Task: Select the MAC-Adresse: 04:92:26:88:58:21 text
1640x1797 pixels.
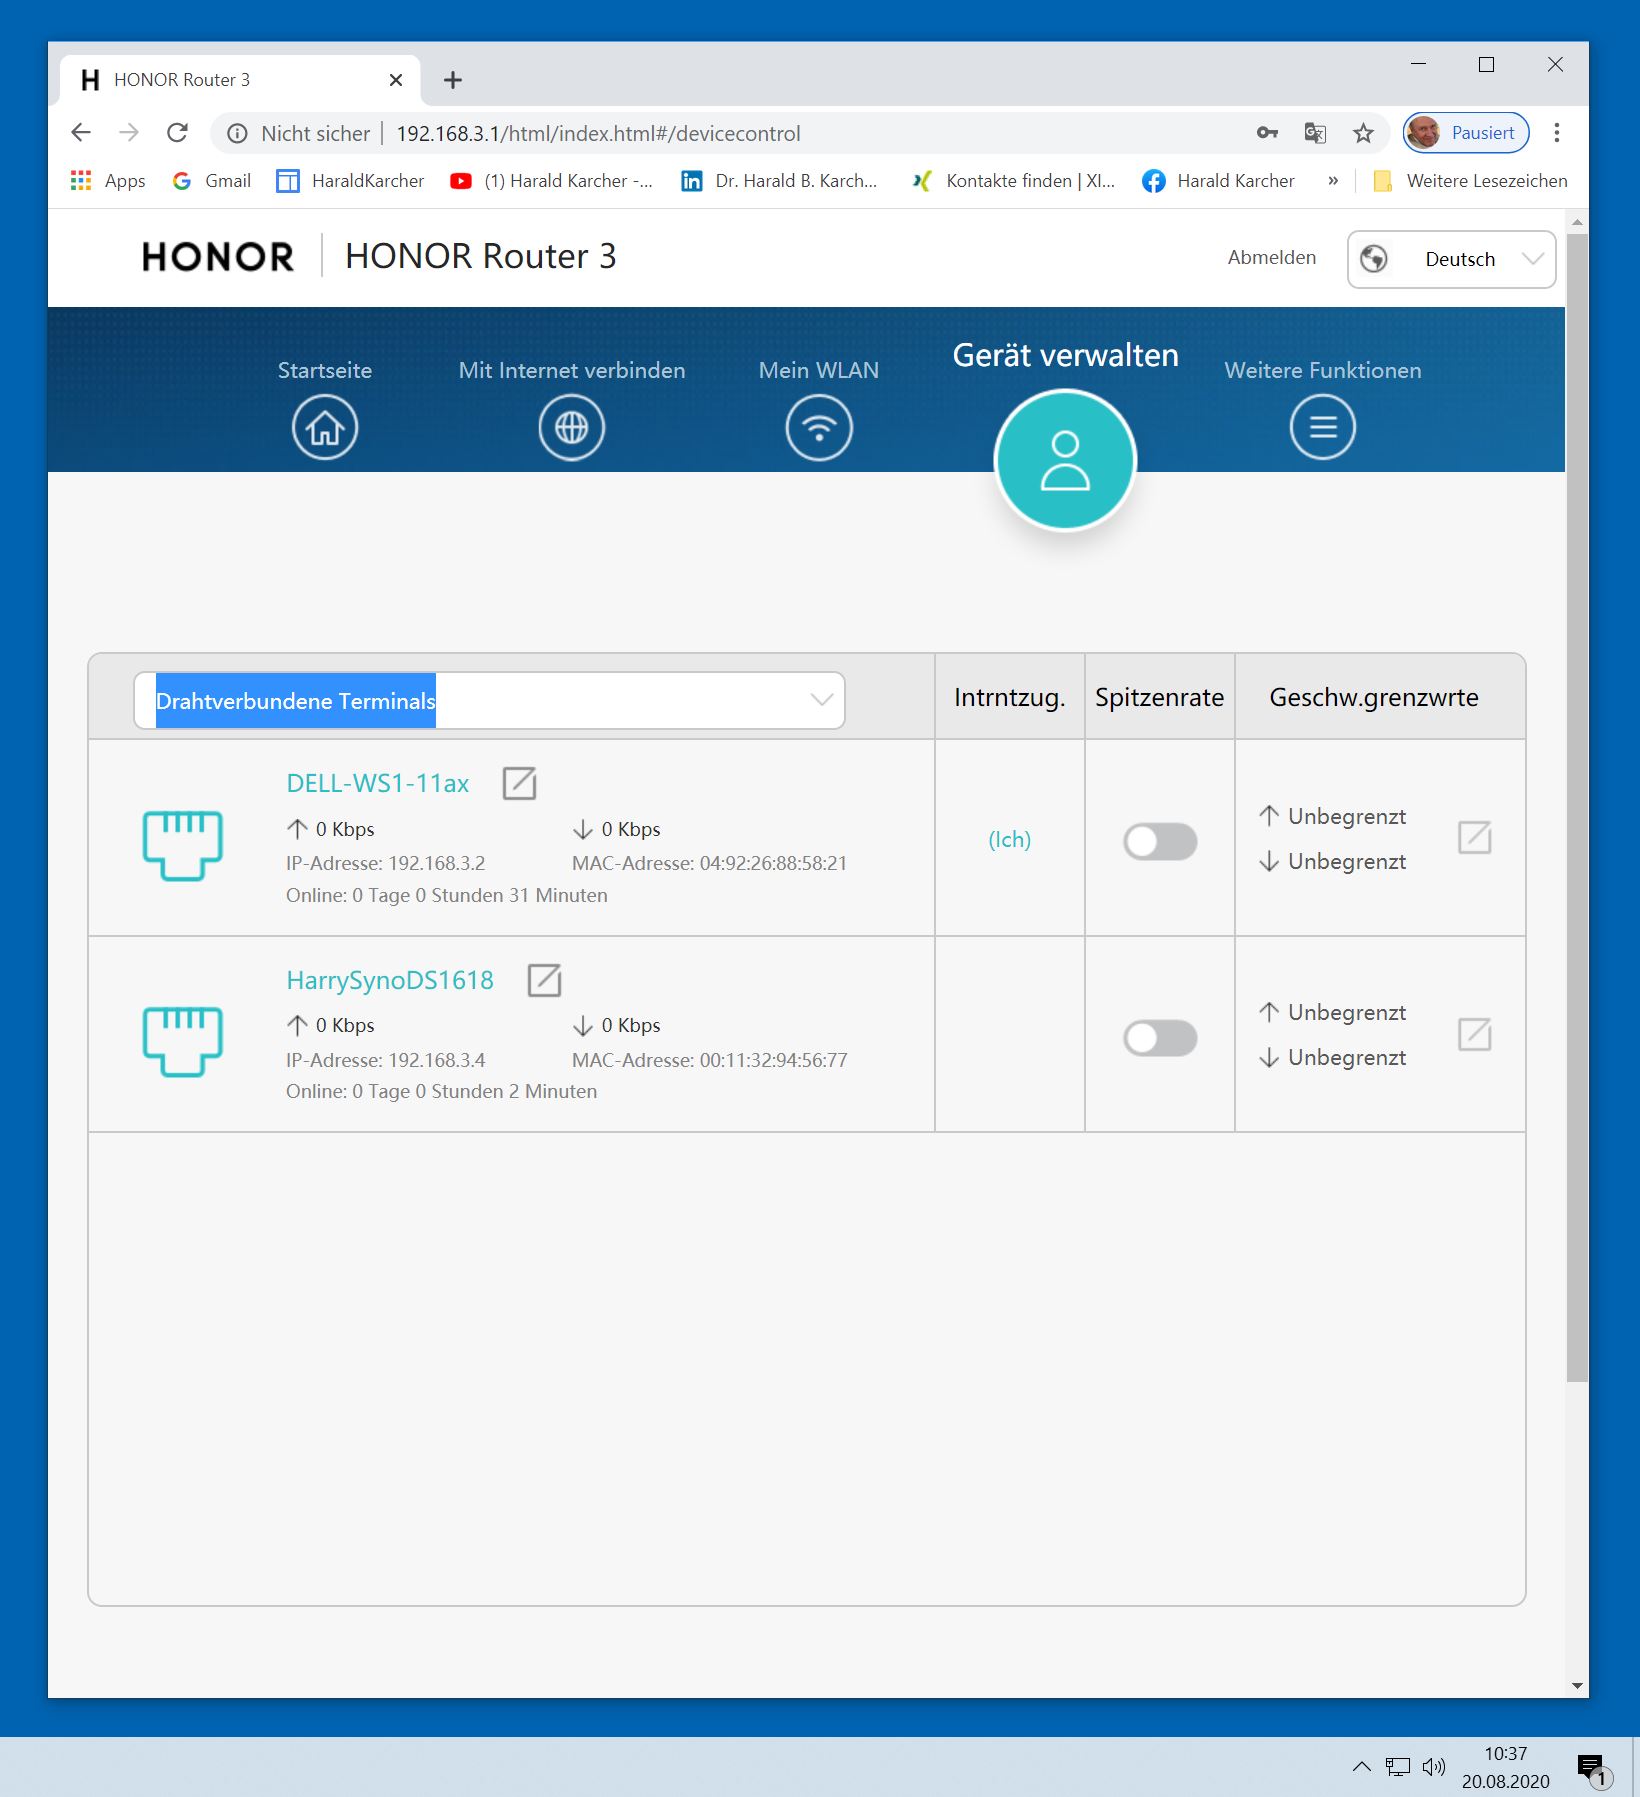Action: (x=710, y=863)
